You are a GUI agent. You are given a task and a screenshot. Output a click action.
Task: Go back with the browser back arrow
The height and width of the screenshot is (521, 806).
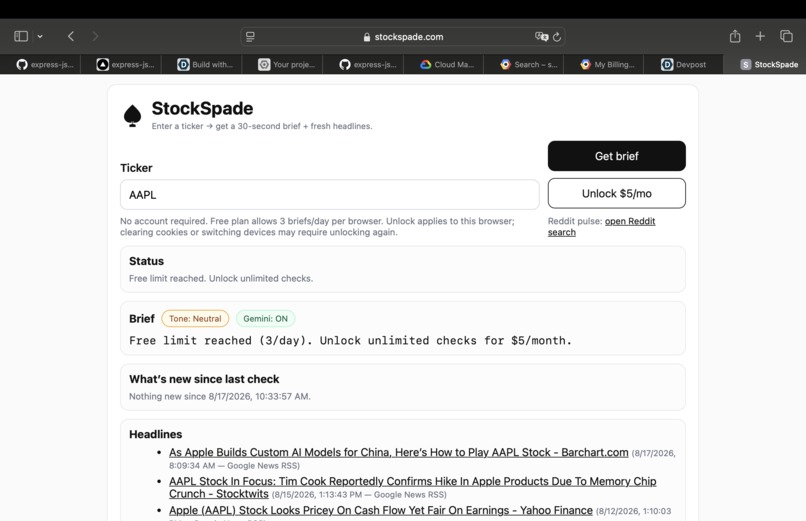click(71, 36)
